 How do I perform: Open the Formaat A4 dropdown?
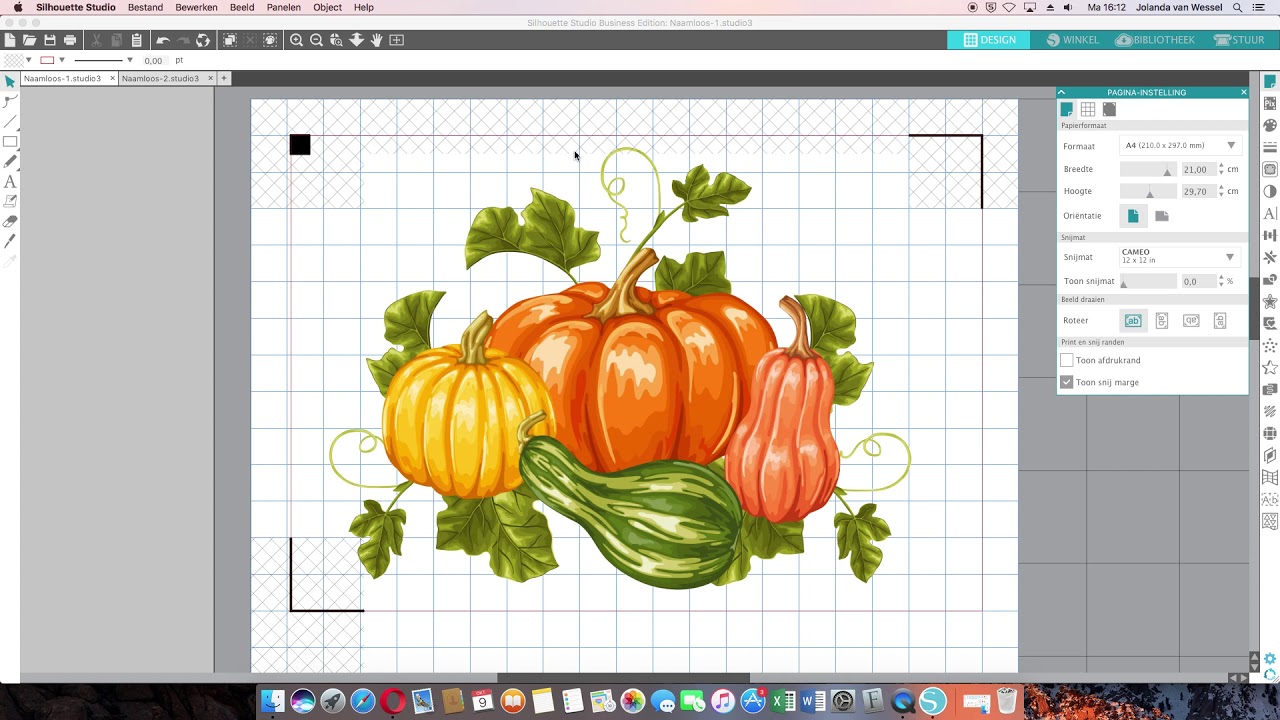coord(1180,146)
